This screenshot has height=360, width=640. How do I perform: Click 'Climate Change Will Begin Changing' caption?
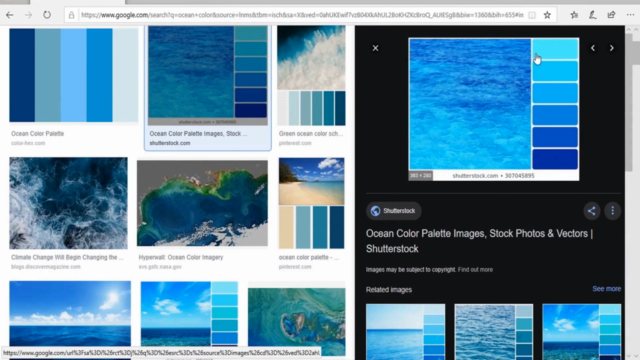coord(67,257)
